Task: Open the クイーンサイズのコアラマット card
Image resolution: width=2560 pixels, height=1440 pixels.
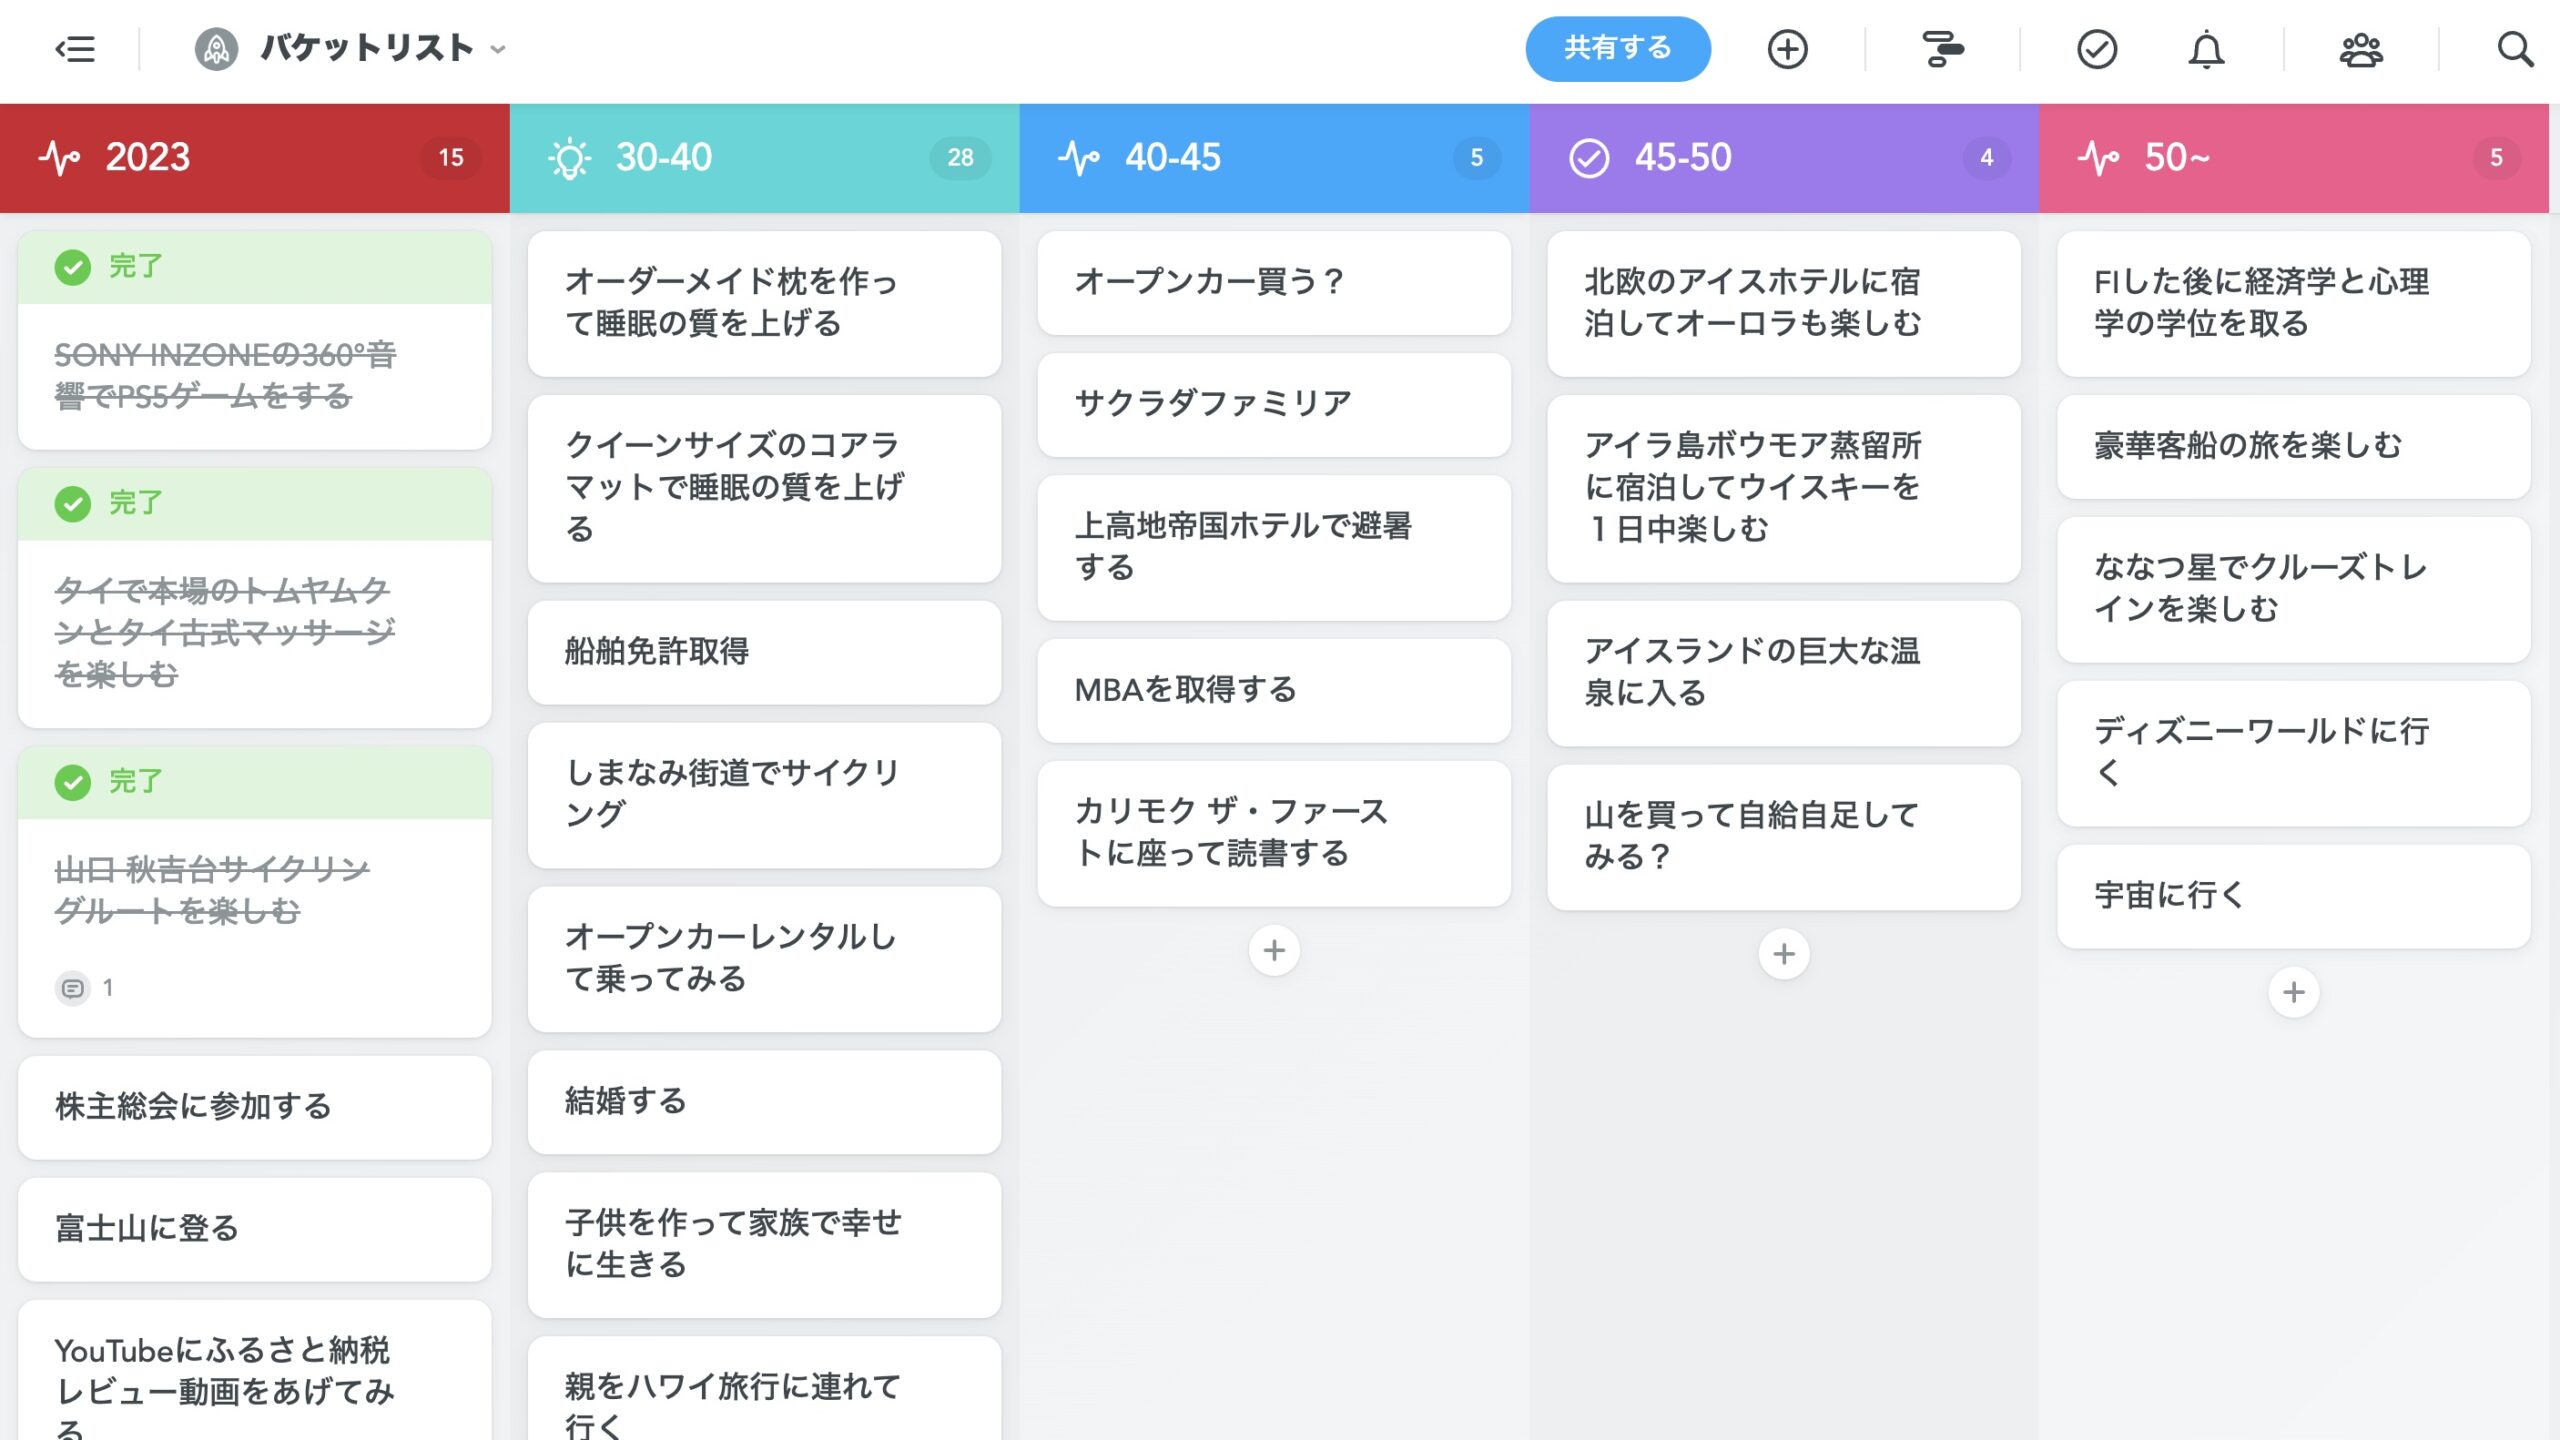Action: 764,488
